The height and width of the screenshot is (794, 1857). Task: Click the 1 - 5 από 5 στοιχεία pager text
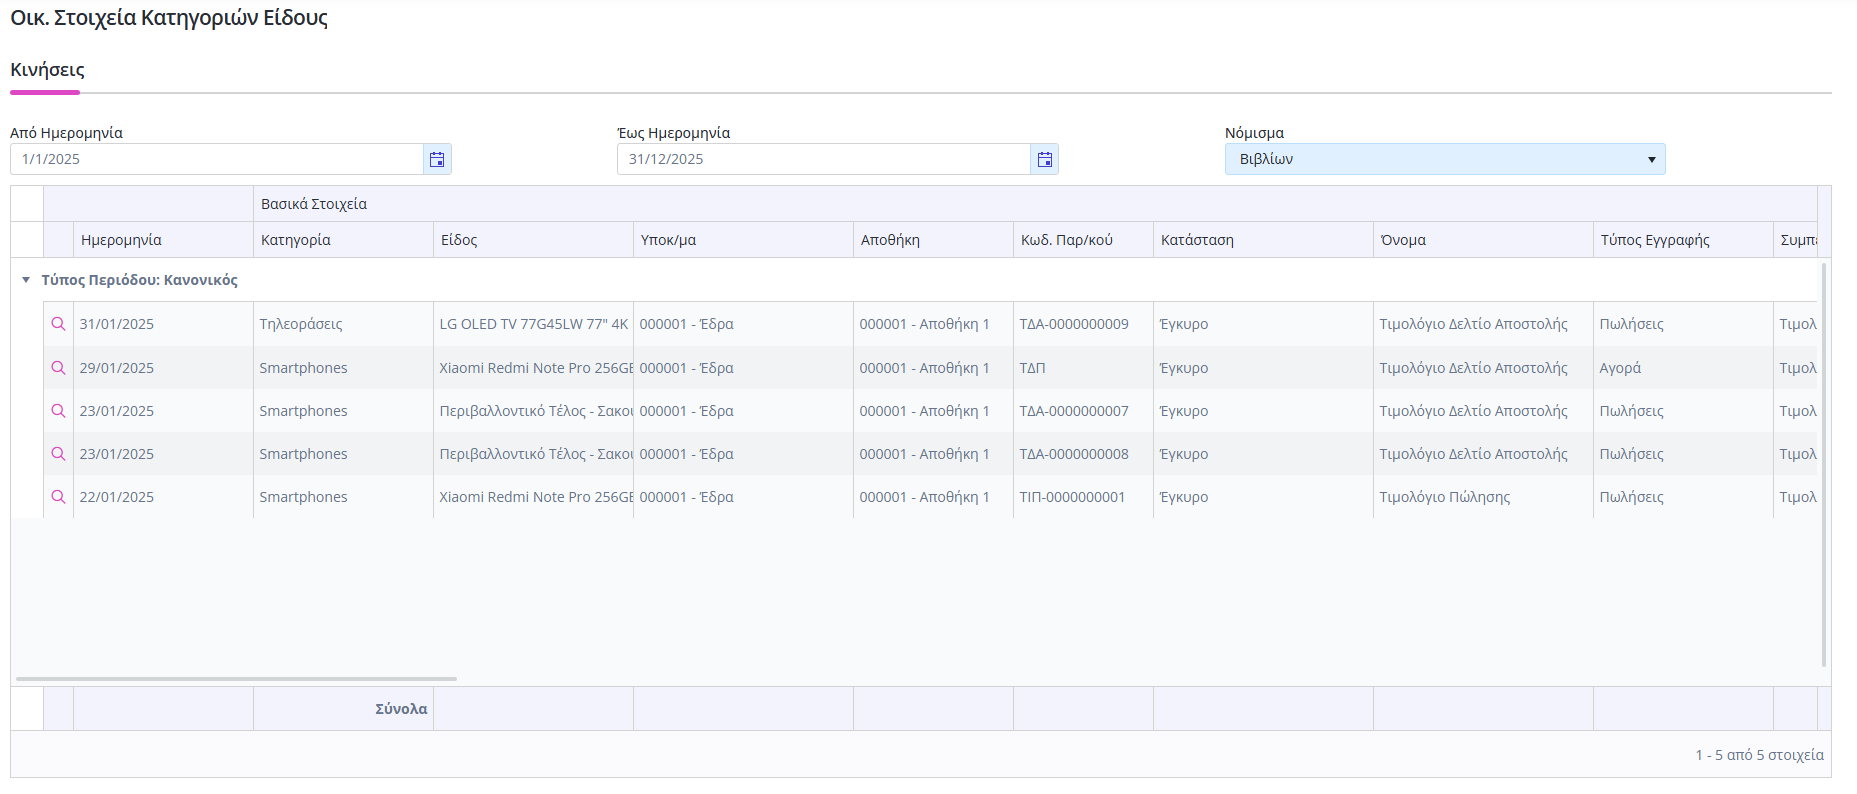click(1759, 755)
